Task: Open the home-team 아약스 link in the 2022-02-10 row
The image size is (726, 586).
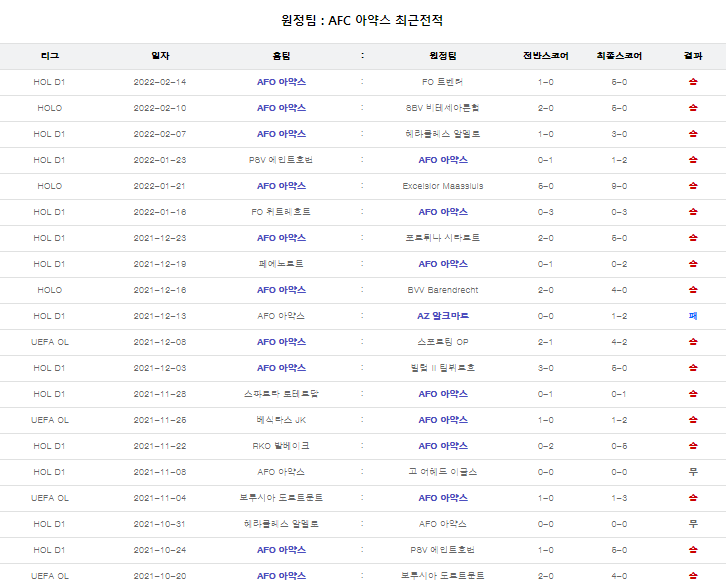Action: pos(281,108)
